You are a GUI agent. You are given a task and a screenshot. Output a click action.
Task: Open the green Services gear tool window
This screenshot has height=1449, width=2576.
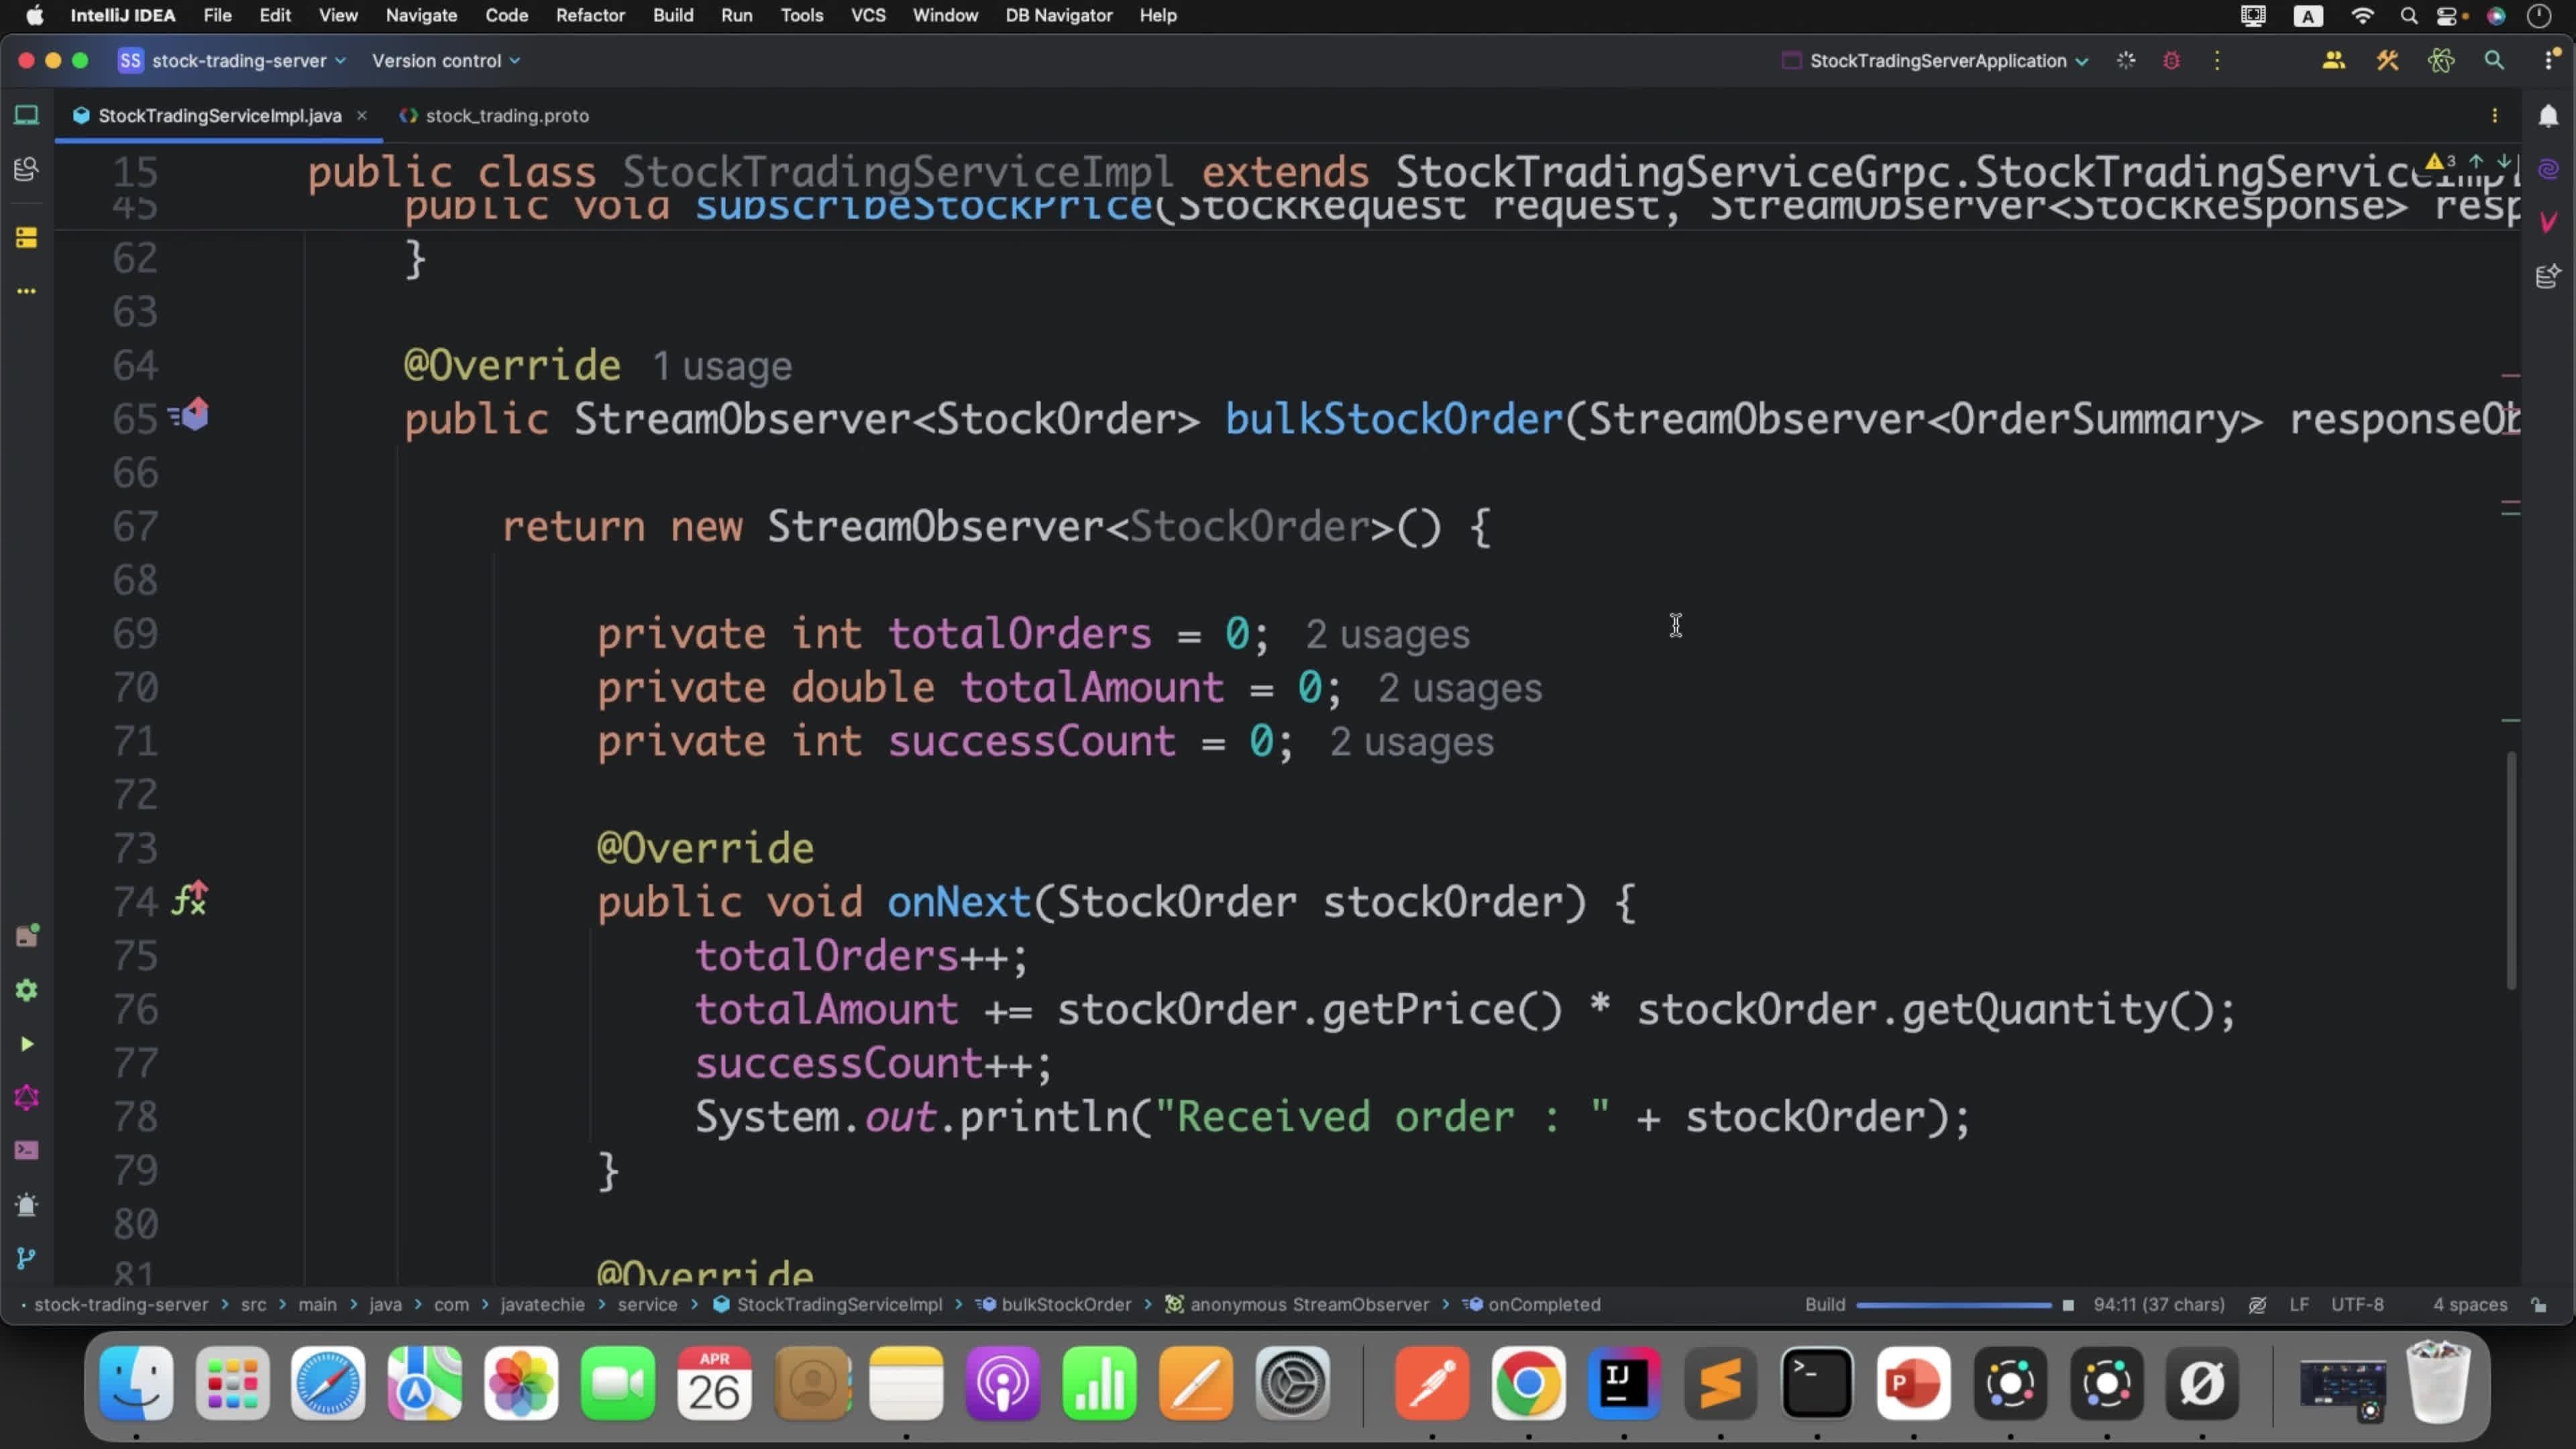click(27, 990)
